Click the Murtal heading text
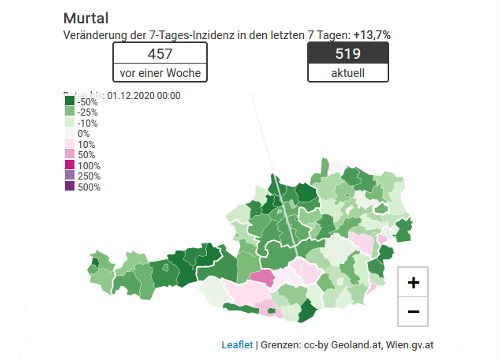Viewport: 500px width, 360px height. click(86, 18)
